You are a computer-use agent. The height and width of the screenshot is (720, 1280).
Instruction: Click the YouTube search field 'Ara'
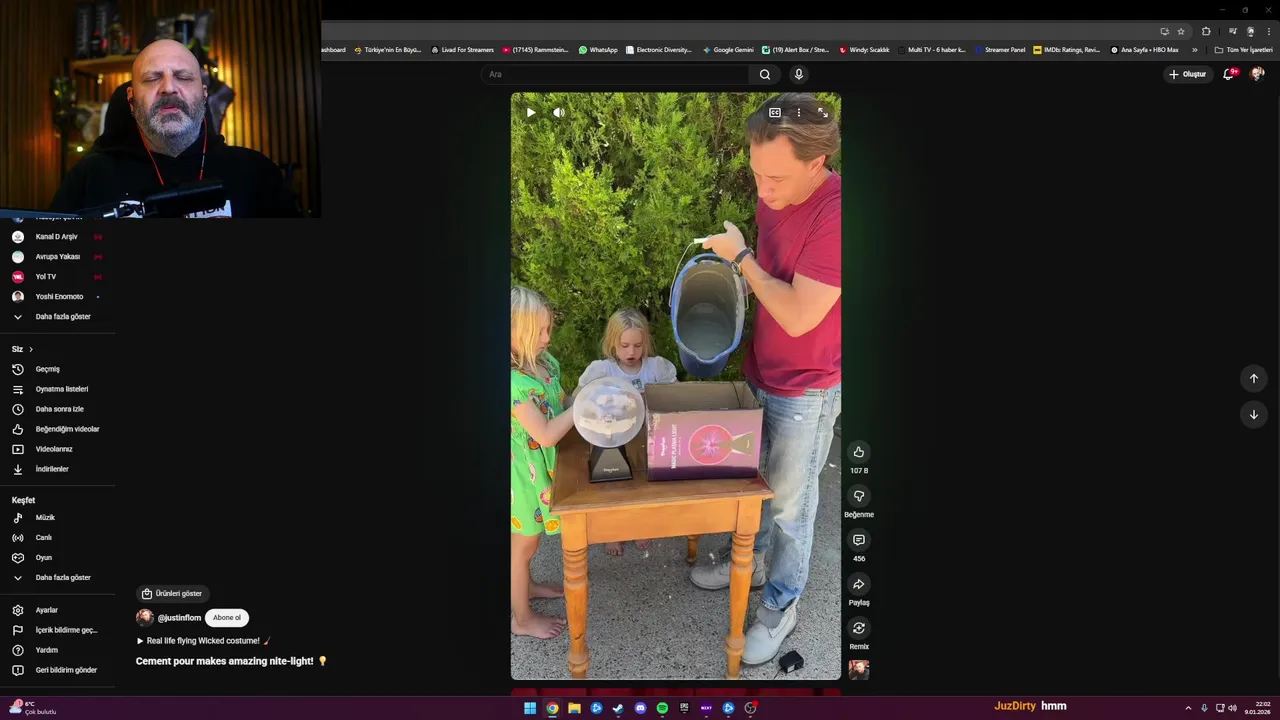click(x=615, y=74)
